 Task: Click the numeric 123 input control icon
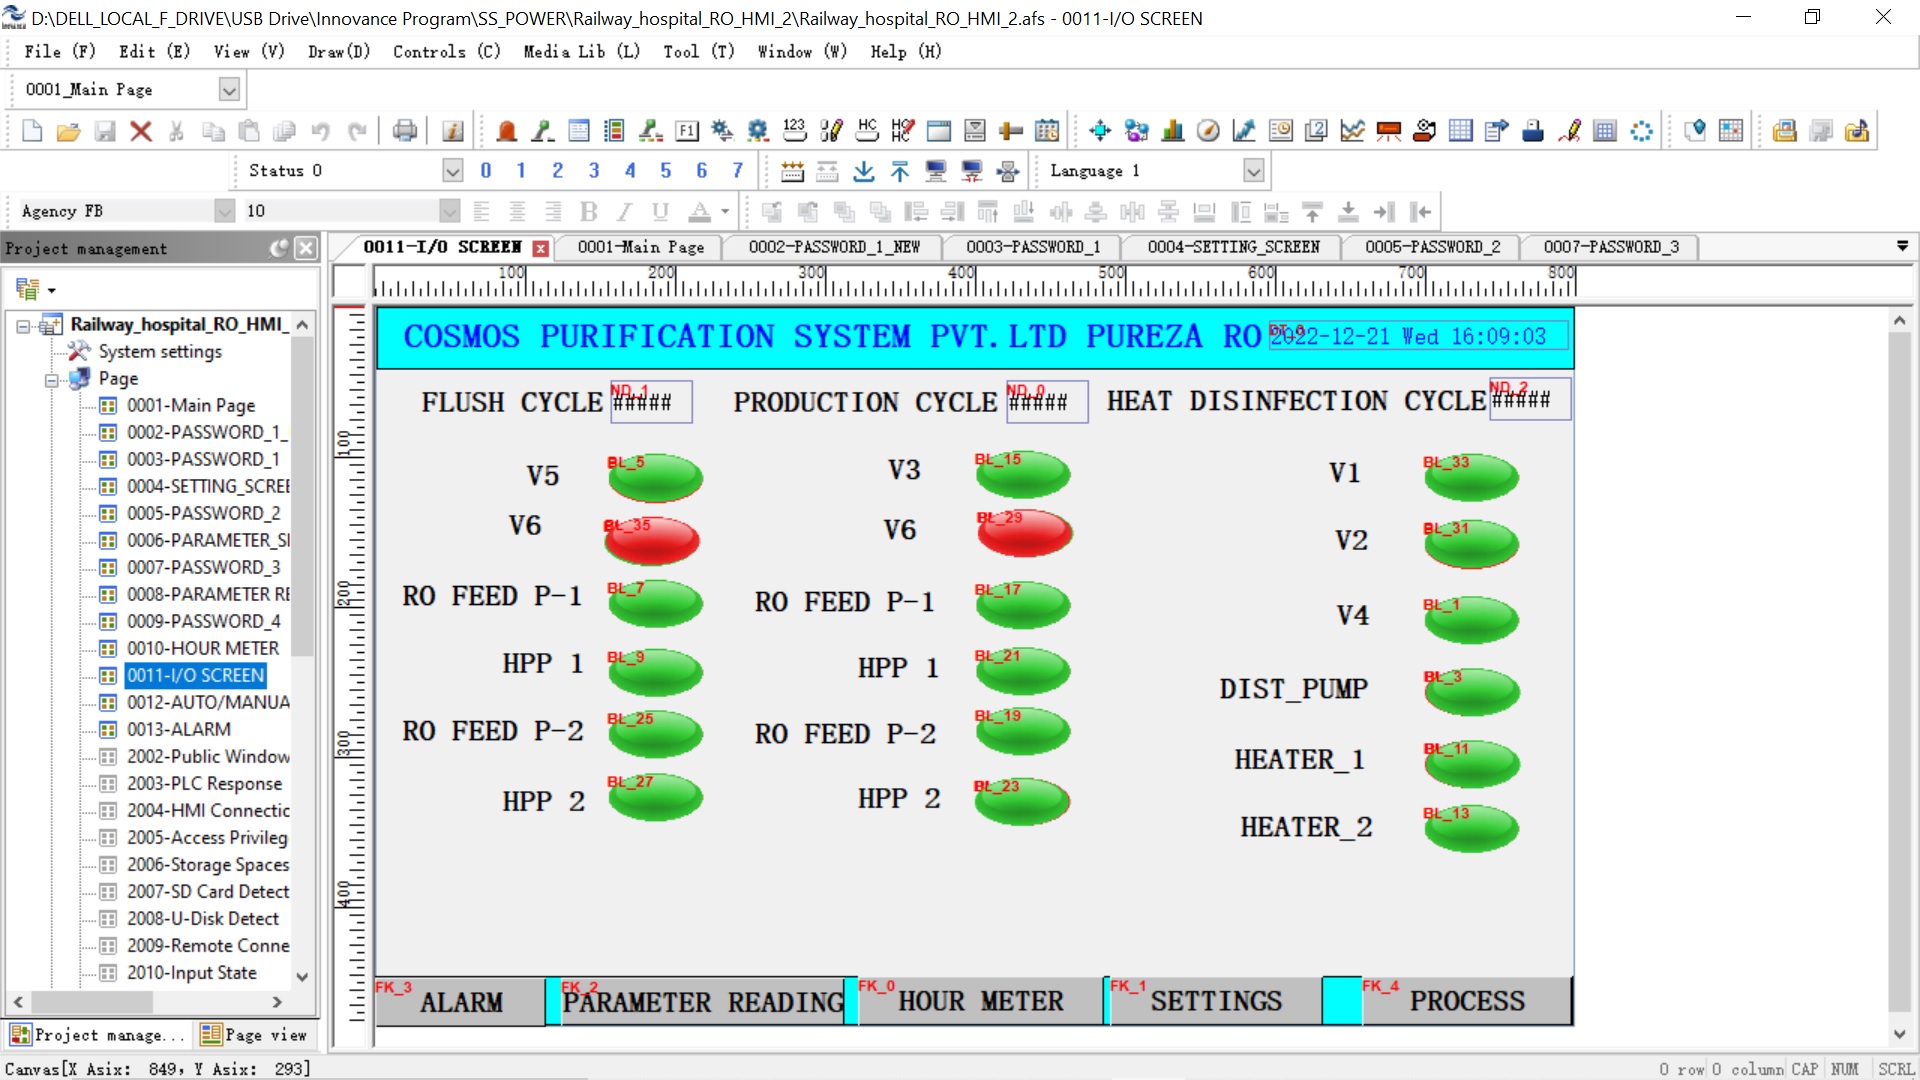pyautogui.click(x=794, y=131)
